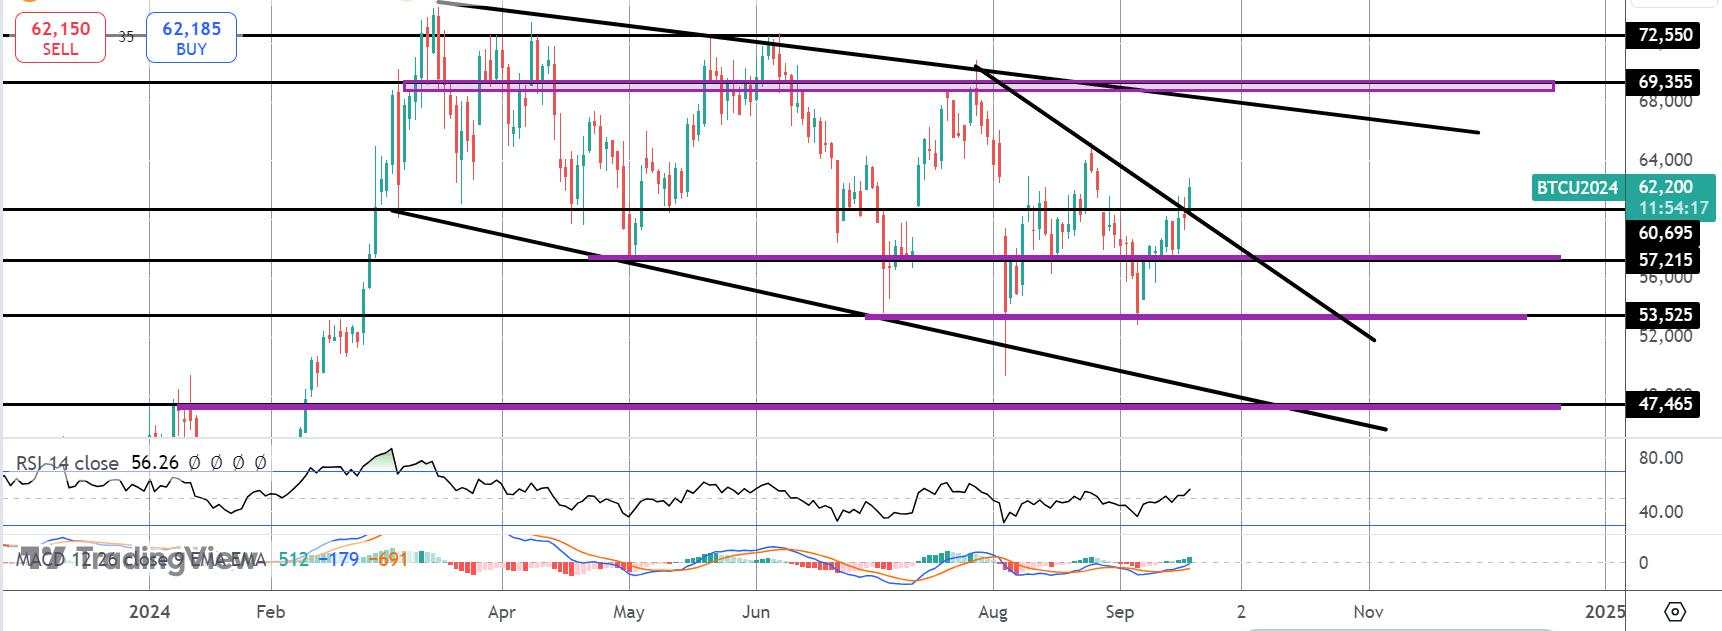Select the 69,355 price line label
1722x631 pixels.
point(1665,82)
